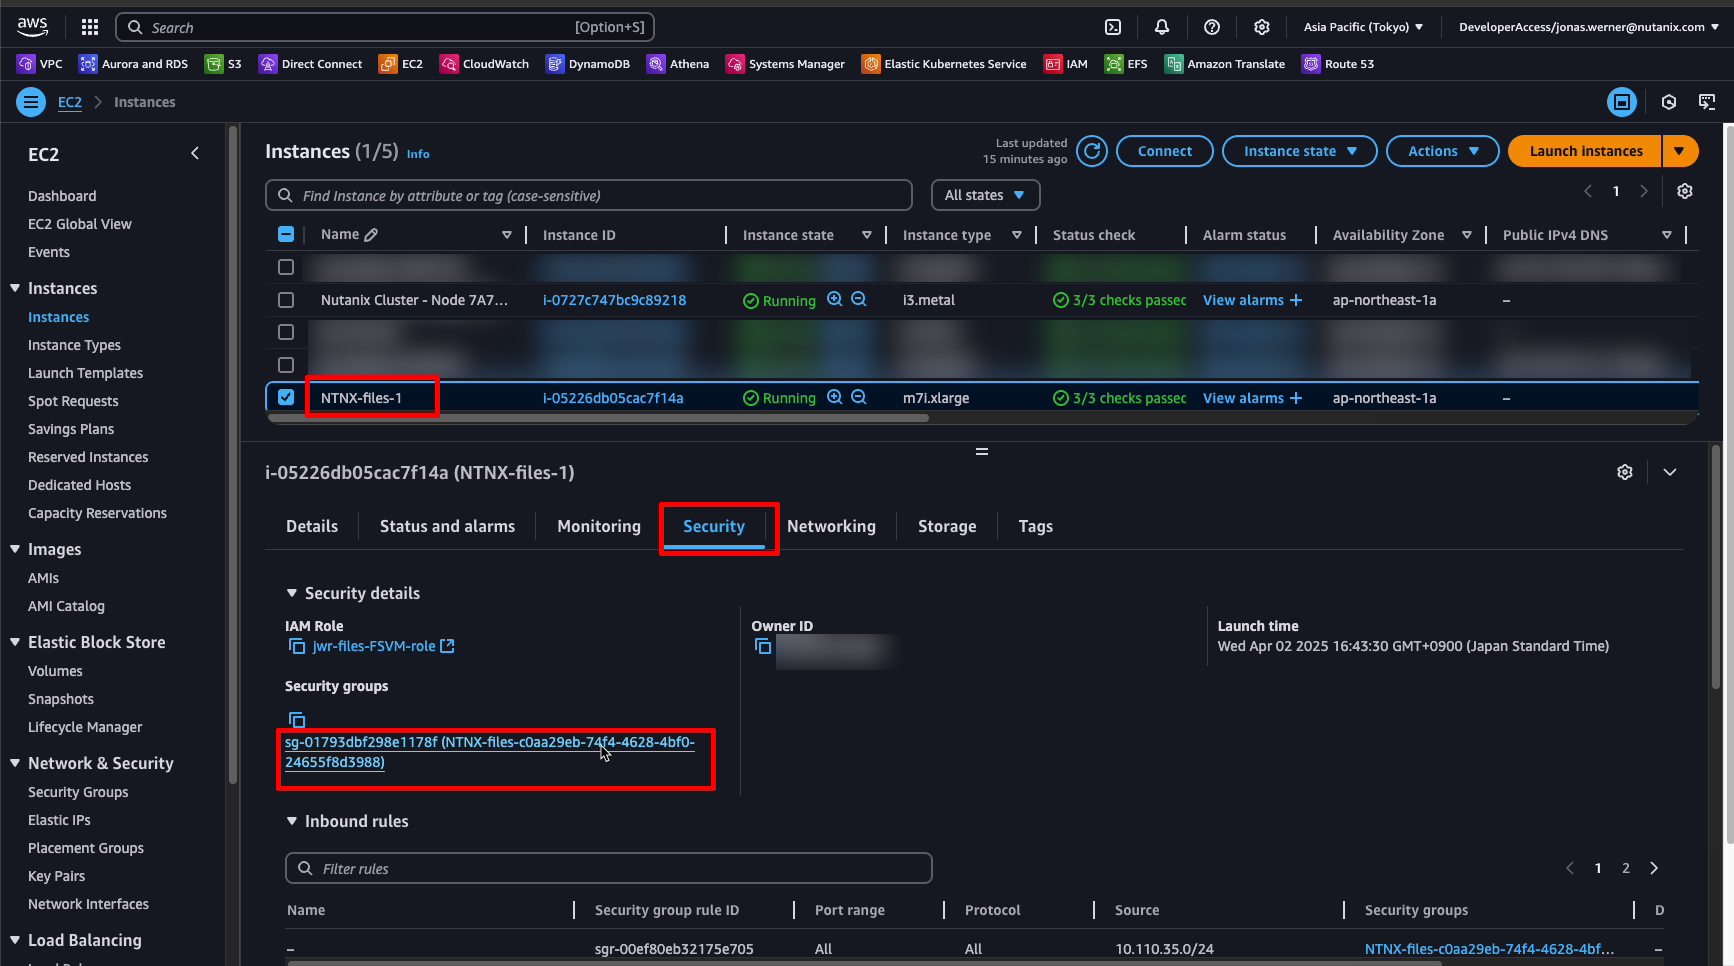This screenshot has width=1734, height=966.
Task: Launch CloudShell from the top bar
Action: click(x=1113, y=27)
